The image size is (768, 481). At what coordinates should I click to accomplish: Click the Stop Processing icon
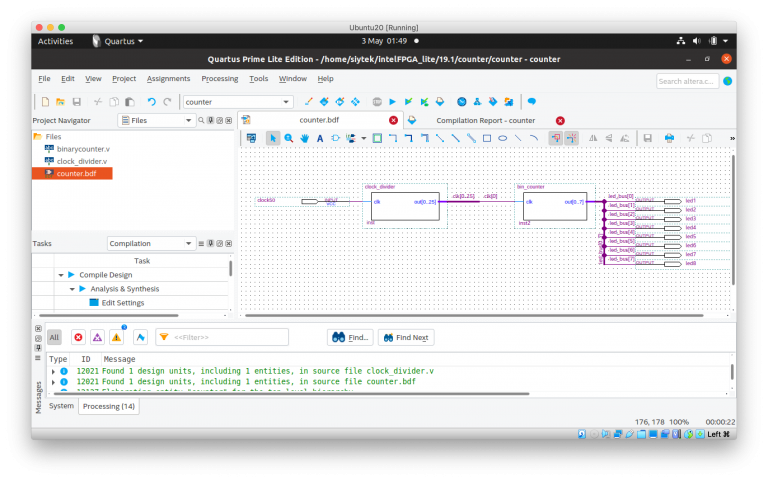pyautogui.click(x=376, y=101)
